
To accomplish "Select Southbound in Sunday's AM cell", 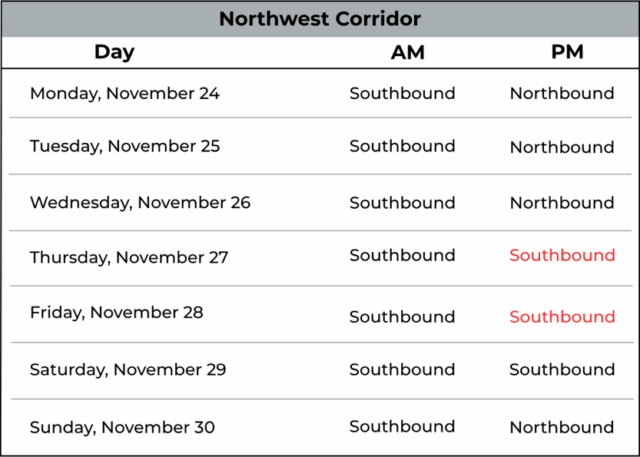I will (x=402, y=427).
